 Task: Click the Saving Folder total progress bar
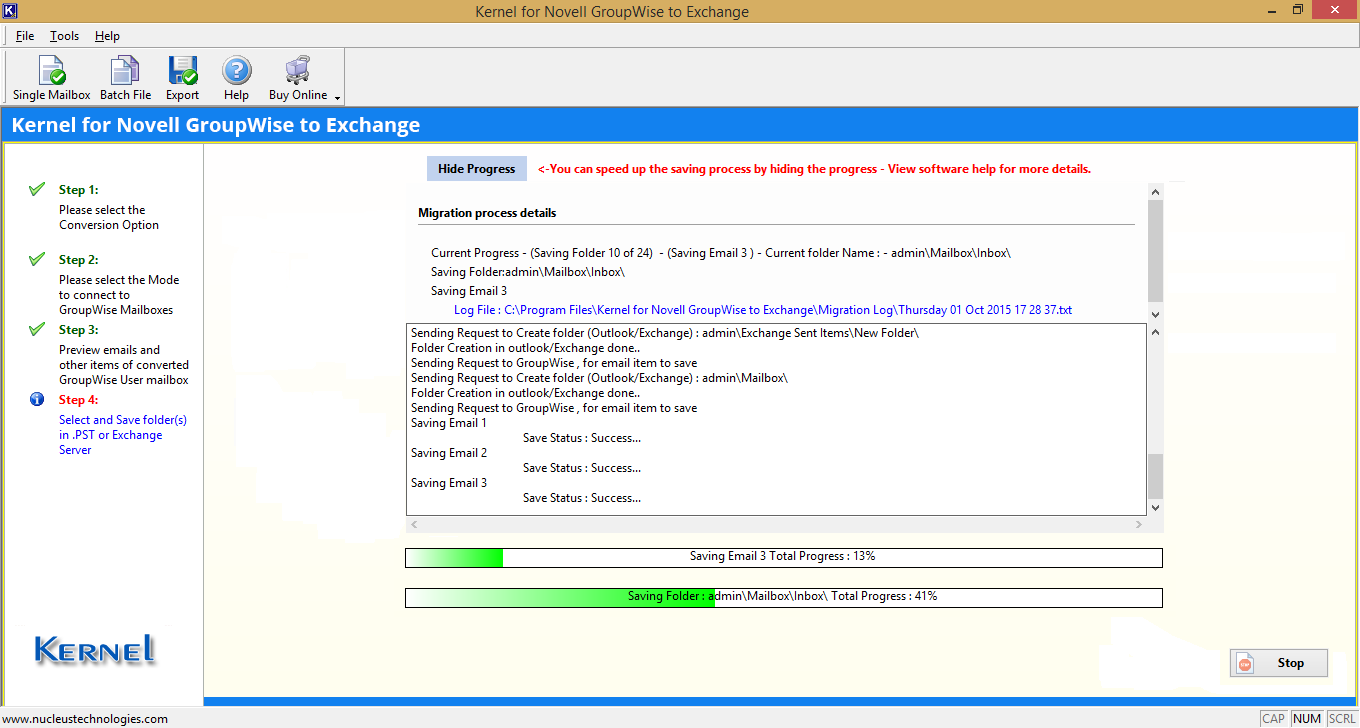(784, 597)
